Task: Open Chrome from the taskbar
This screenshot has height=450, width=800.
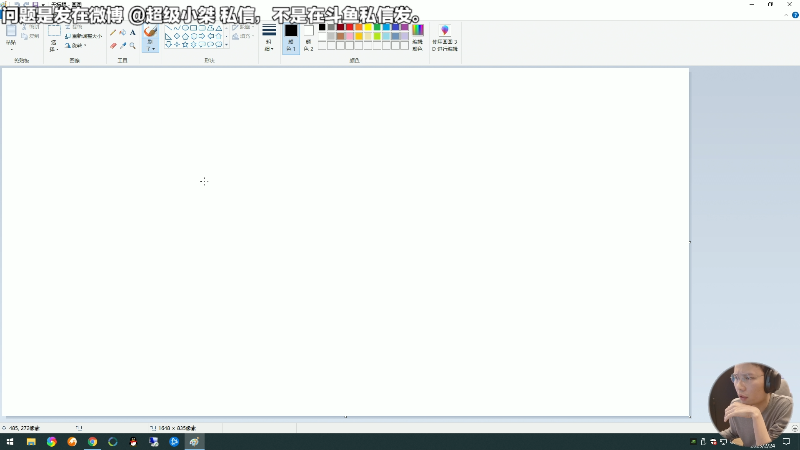Action: coord(92,442)
